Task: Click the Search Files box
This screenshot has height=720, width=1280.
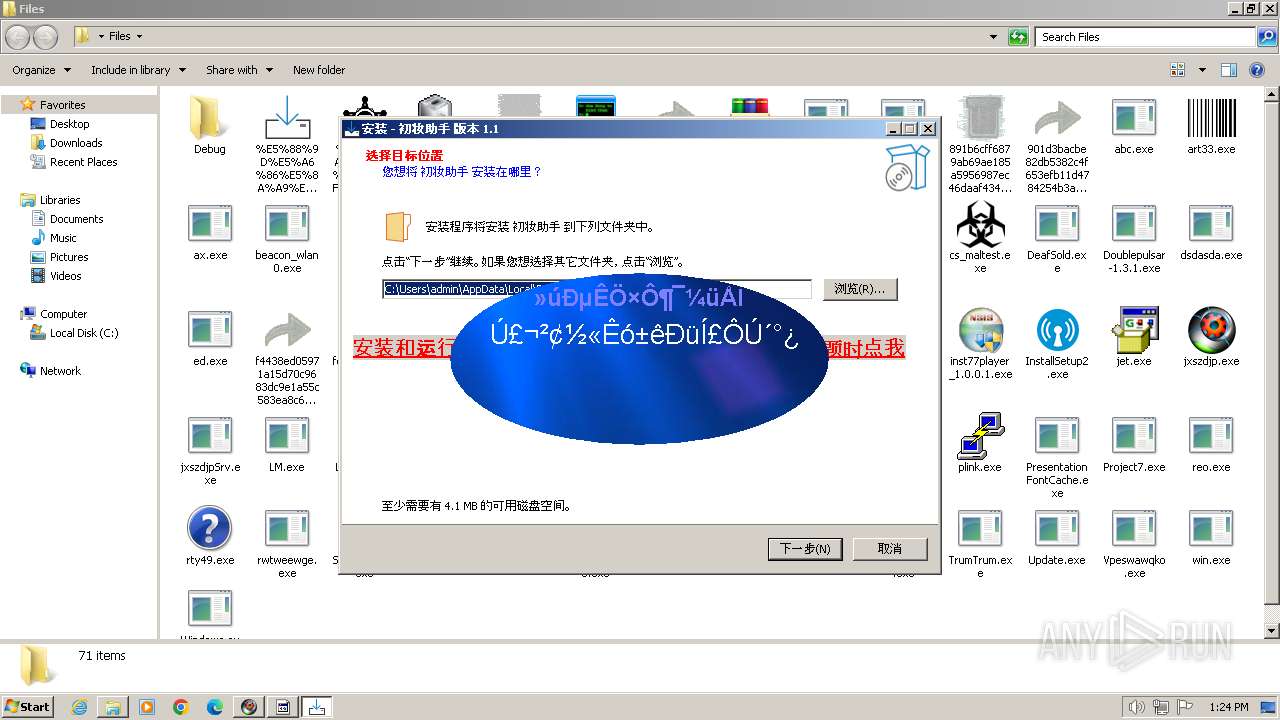Action: 1146,37
